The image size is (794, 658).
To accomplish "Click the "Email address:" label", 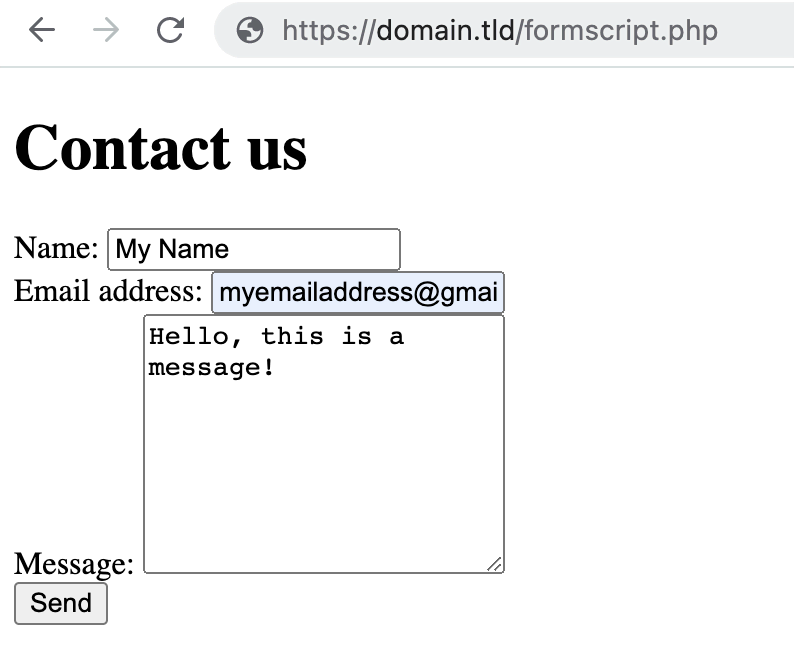I will point(108,292).
